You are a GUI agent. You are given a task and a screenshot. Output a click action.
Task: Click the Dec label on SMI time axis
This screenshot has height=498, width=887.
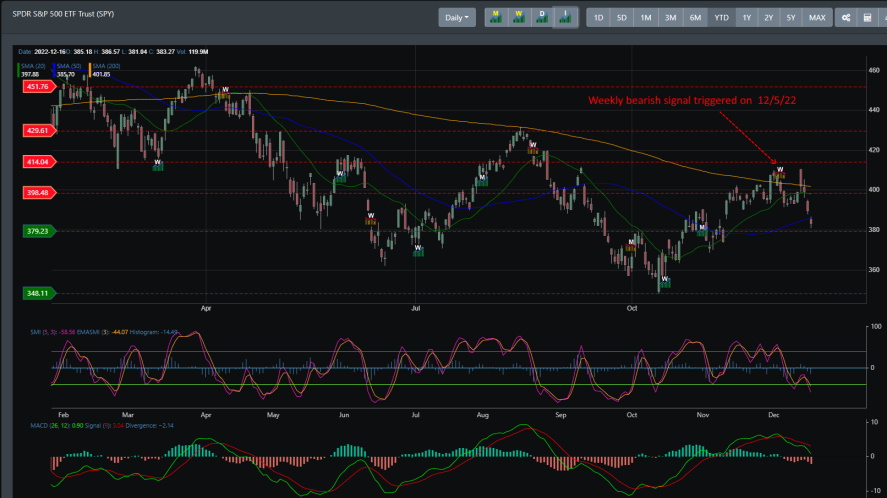click(x=773, y=415)
